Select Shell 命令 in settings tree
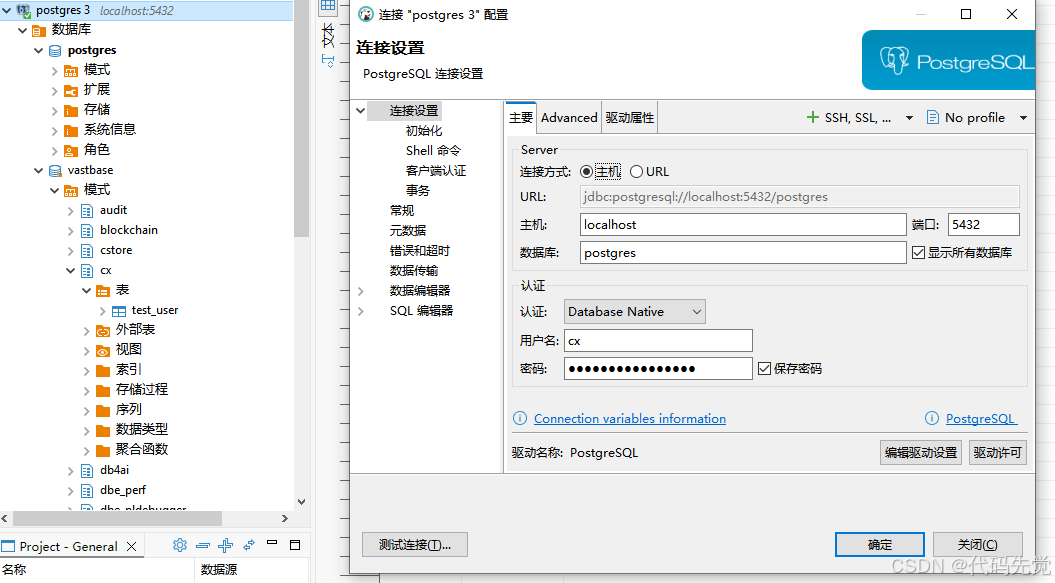Viewport: 1055px width, 583px height. tap(433, 151)
